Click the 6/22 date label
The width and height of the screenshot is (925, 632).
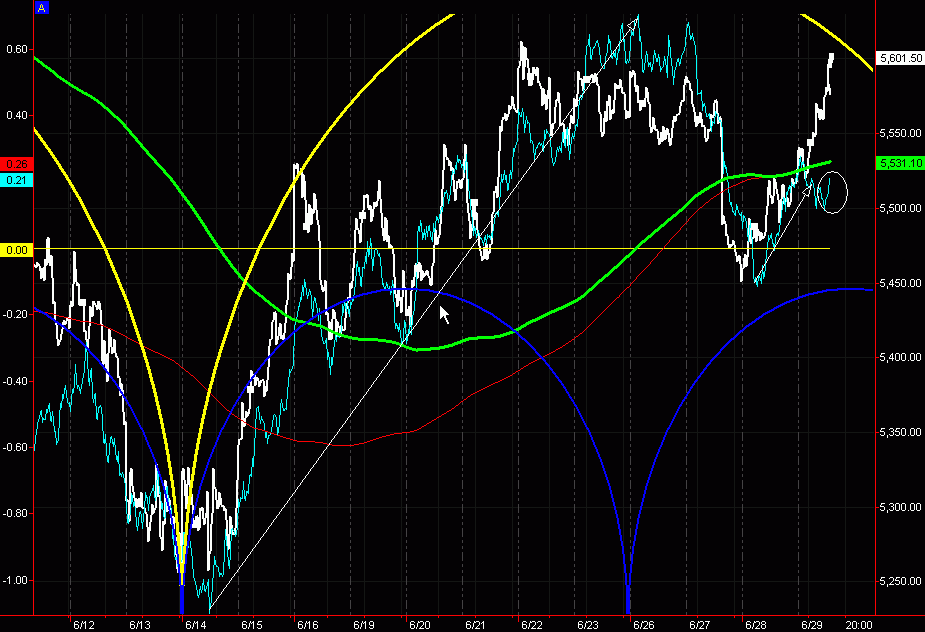coord(532,625)
